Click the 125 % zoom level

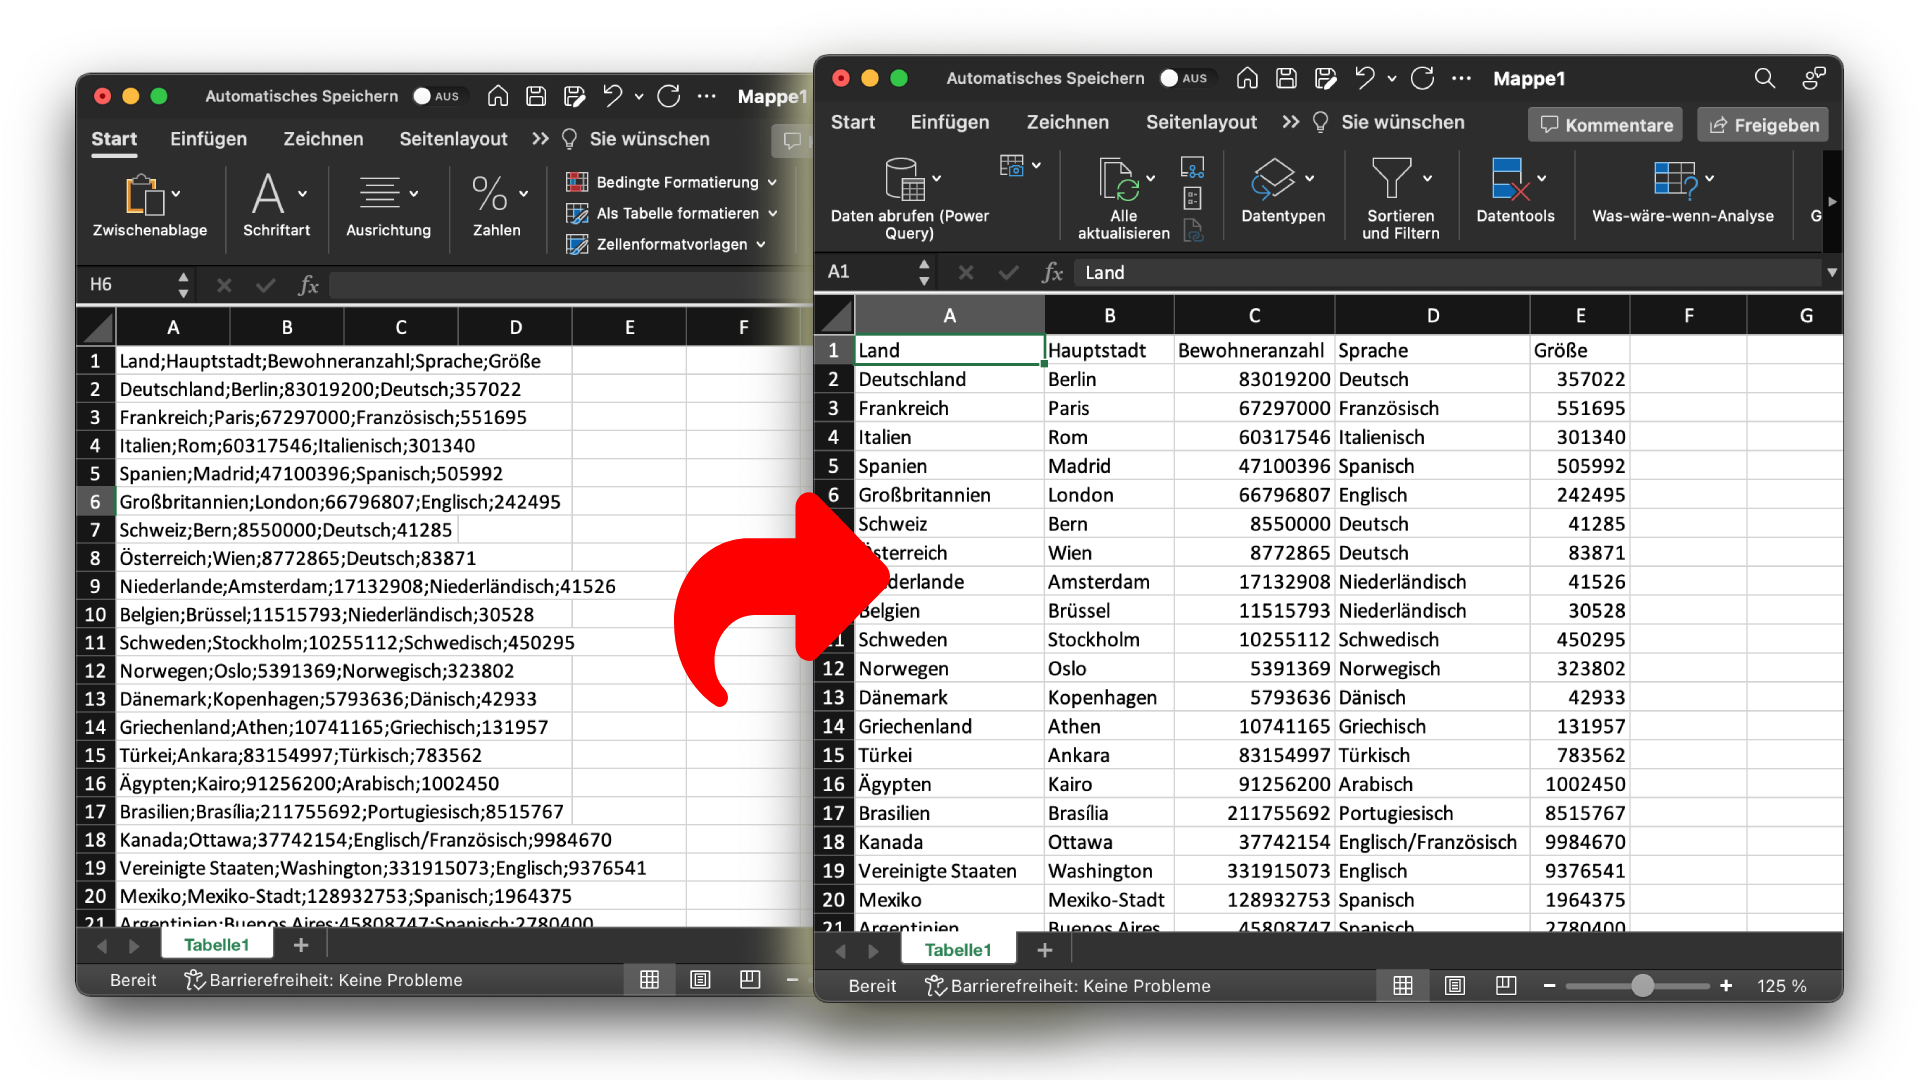point(1782,986)
